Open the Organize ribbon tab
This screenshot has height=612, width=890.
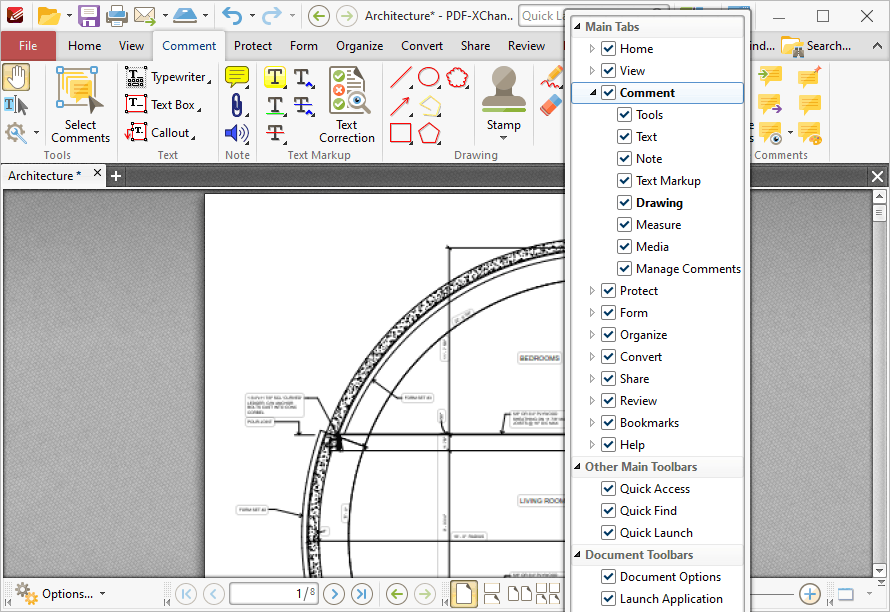click(x=359, y=46)
